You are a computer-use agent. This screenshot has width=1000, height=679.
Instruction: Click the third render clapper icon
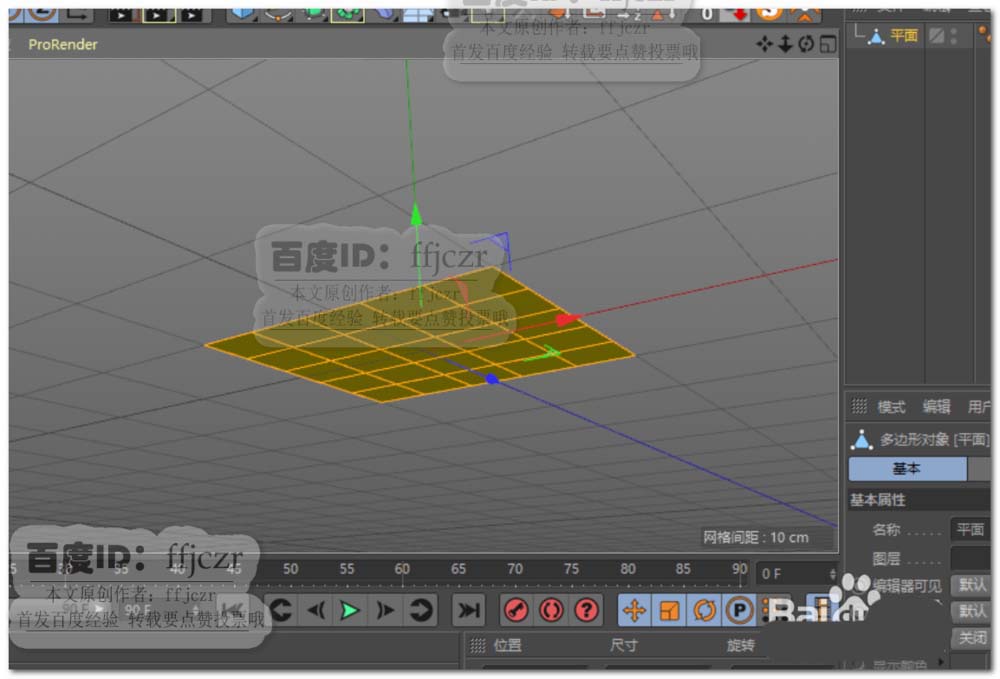coord(191,13)
